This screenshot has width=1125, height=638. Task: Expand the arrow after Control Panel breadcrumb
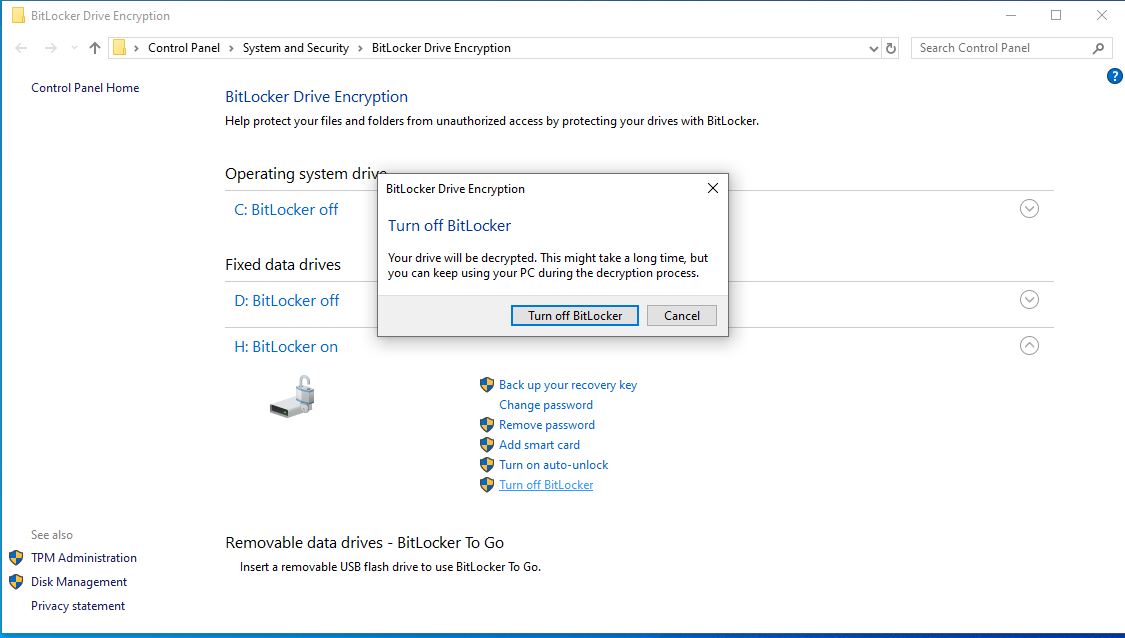tap(231, 48)
